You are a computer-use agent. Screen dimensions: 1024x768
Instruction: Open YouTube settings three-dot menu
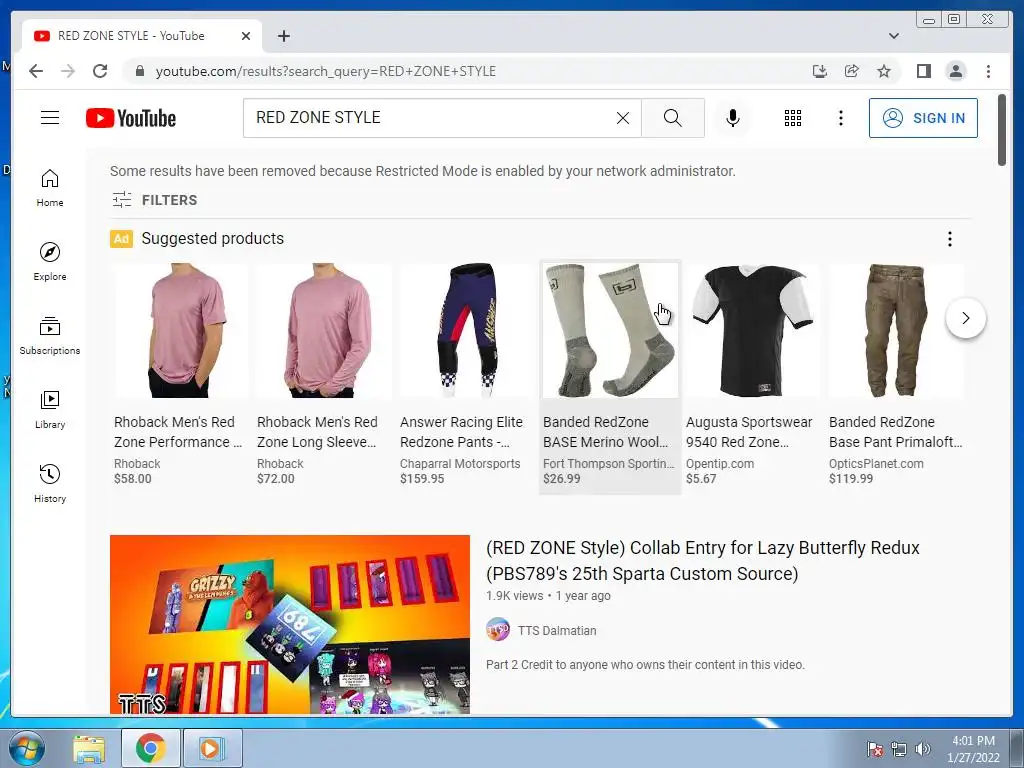pos(840,118)
